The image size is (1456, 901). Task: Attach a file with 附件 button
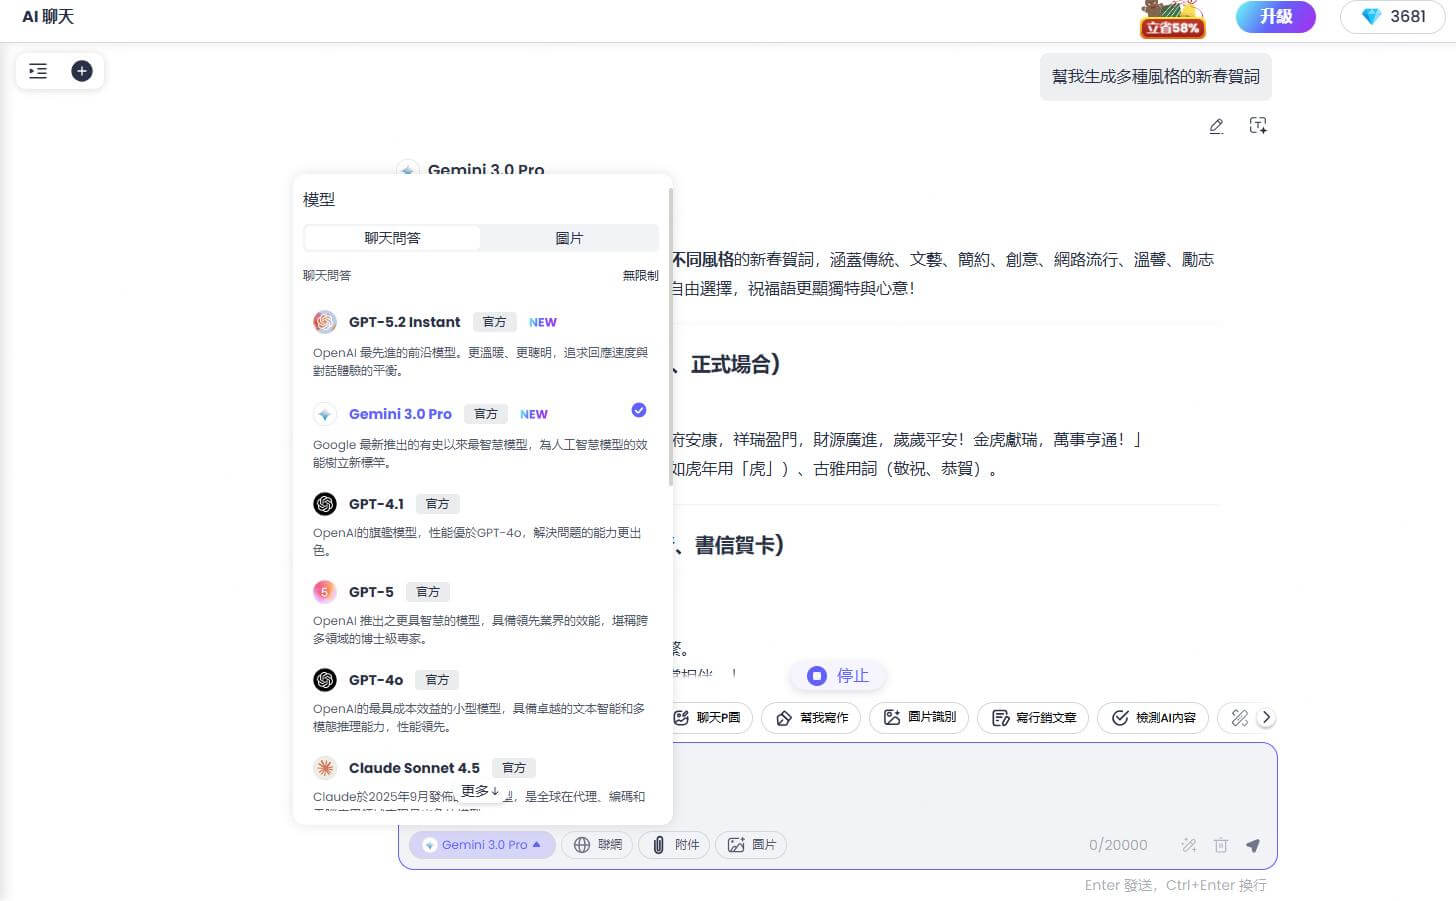675,845
